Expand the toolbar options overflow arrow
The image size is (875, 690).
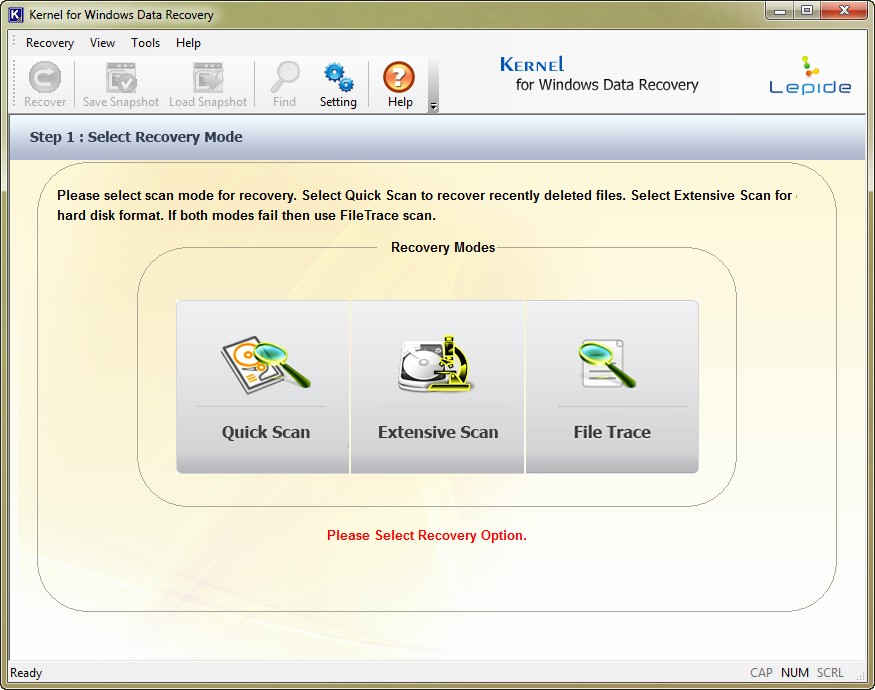(433, 105)
